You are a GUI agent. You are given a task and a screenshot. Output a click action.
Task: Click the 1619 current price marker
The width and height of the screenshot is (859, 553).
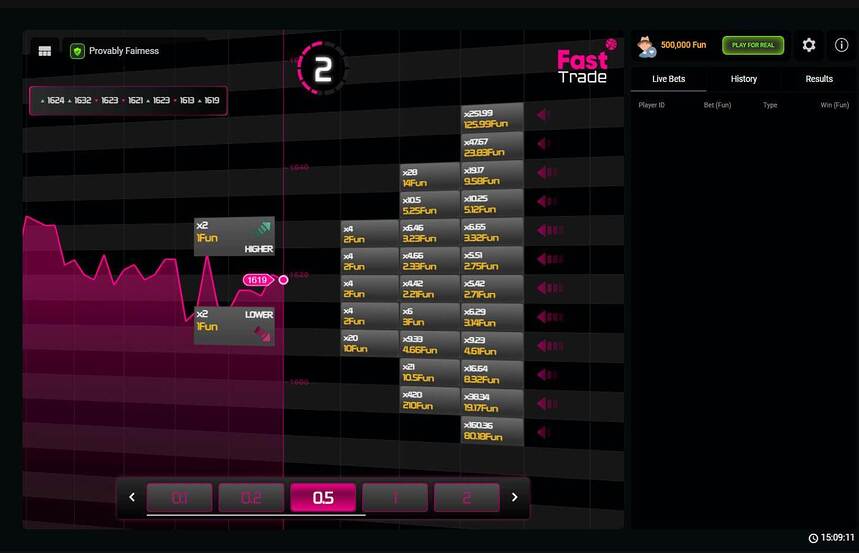(258, 280)
